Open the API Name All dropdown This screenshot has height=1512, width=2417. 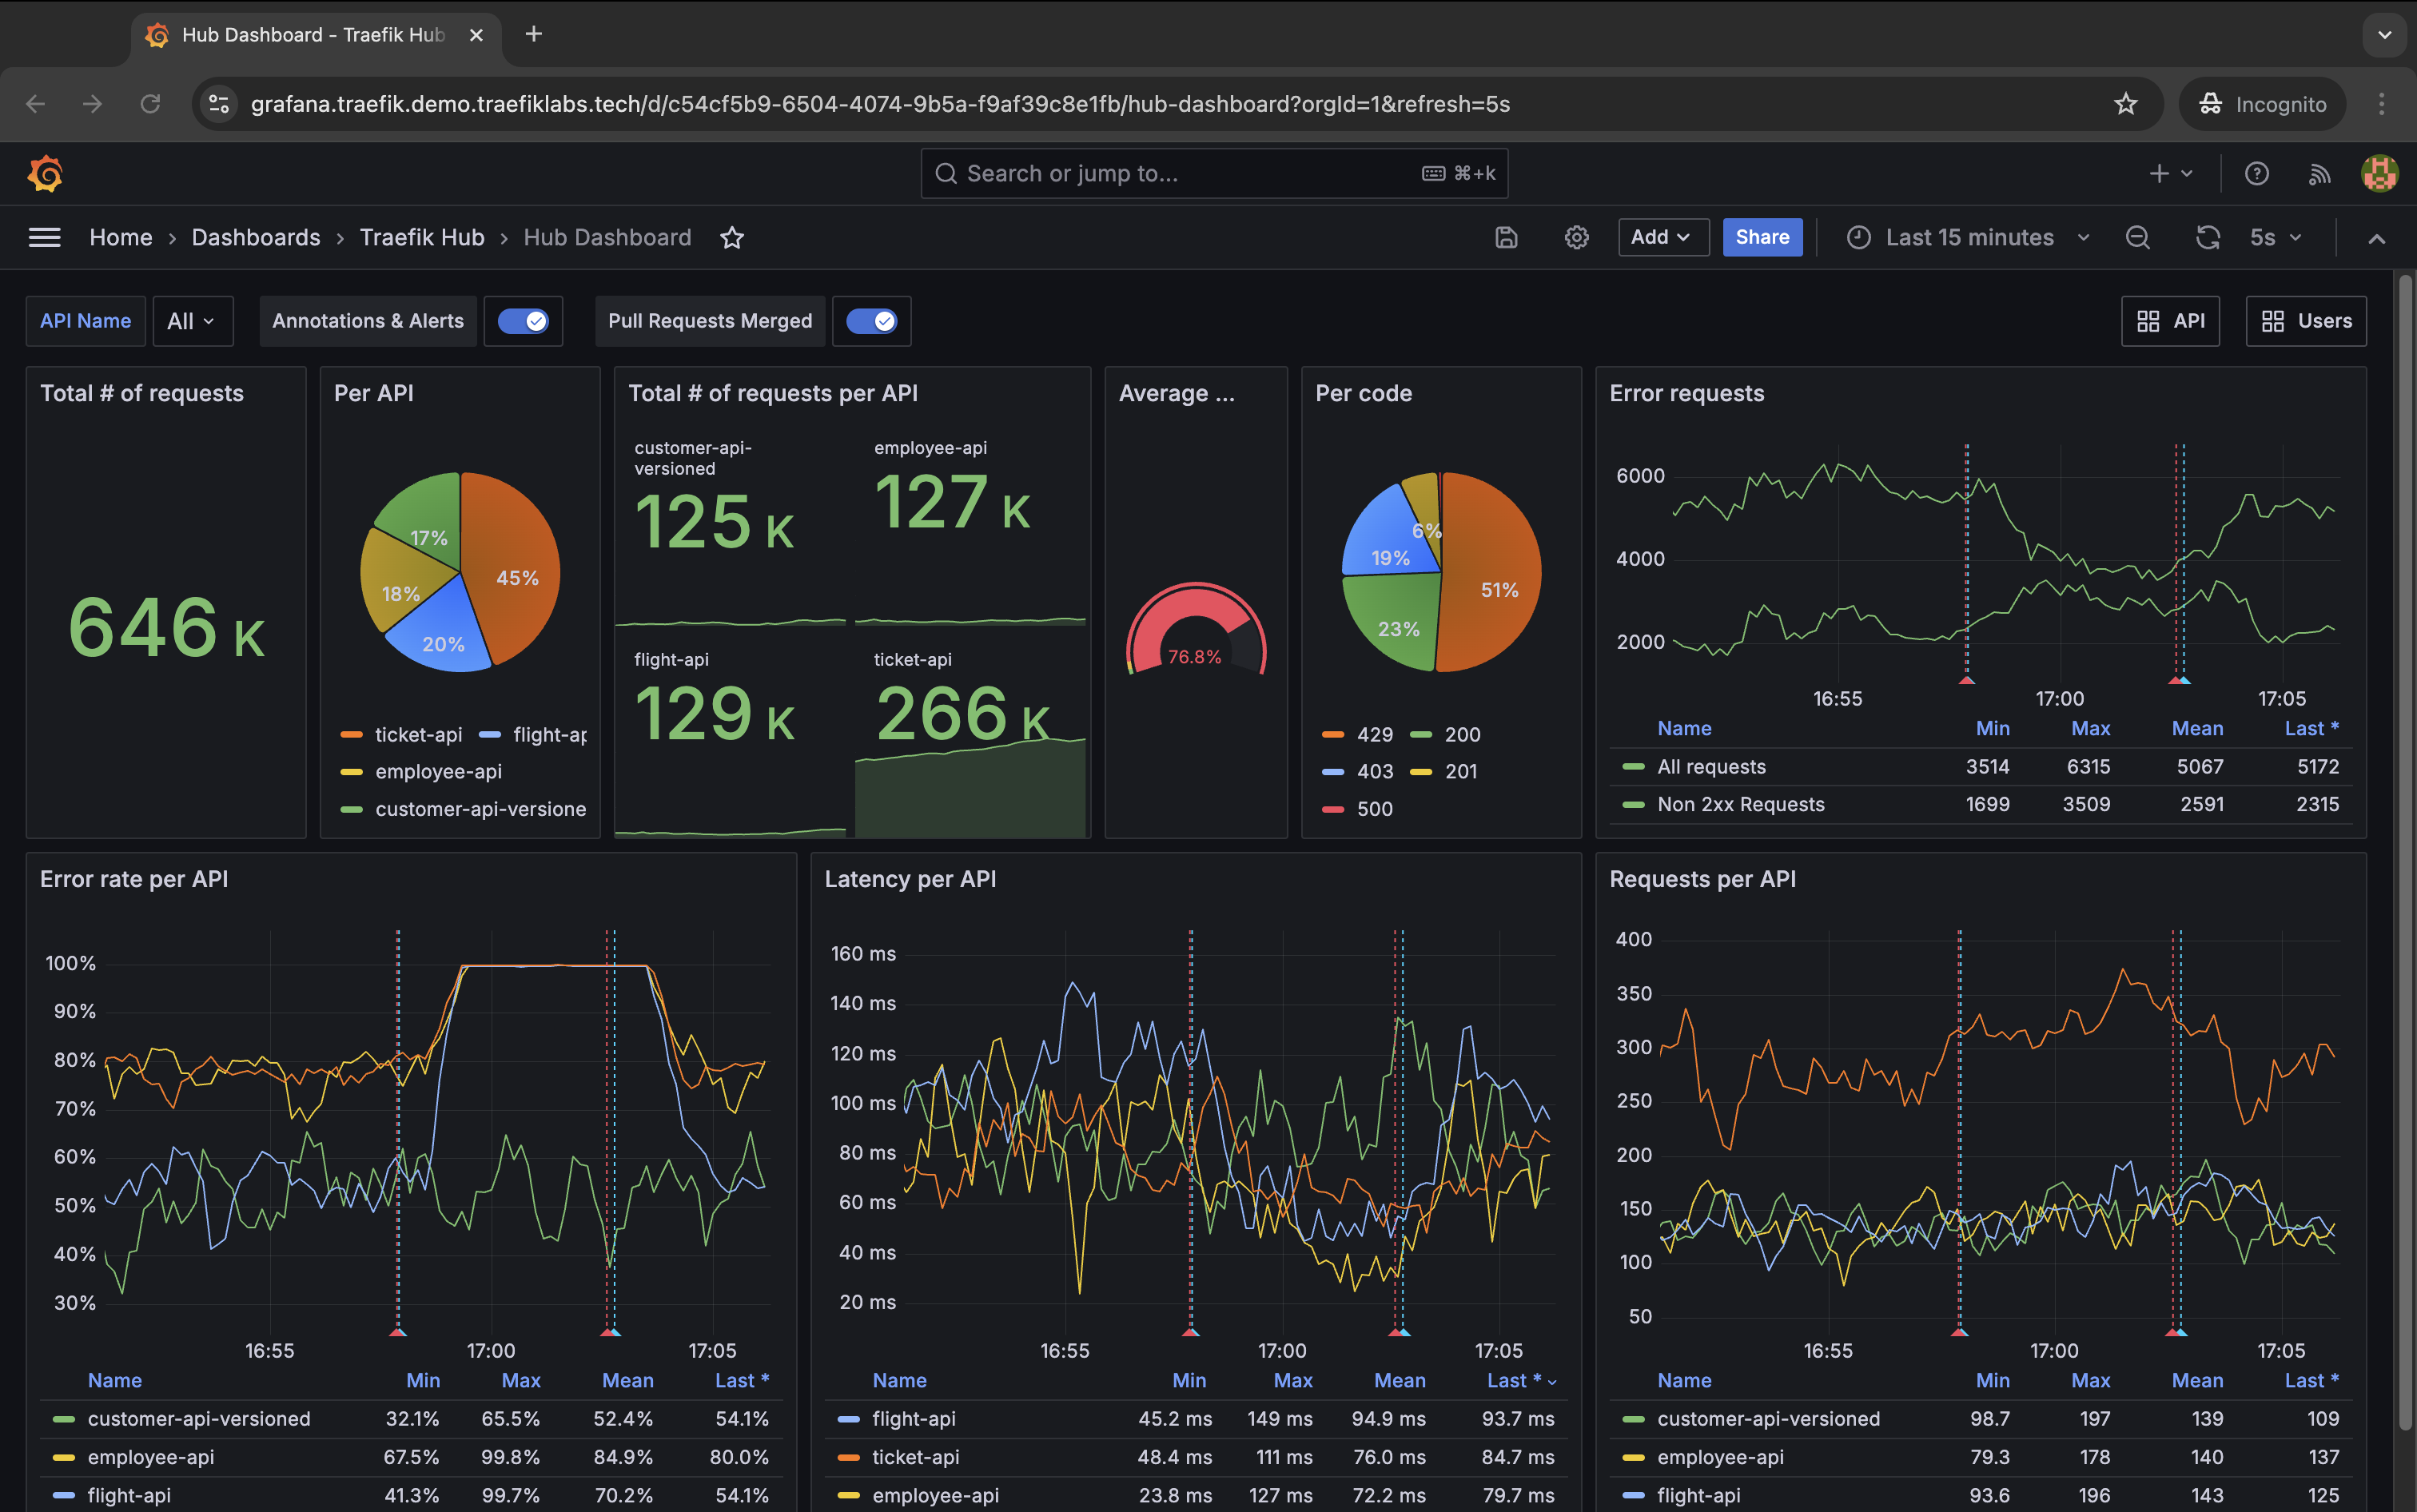192,321
